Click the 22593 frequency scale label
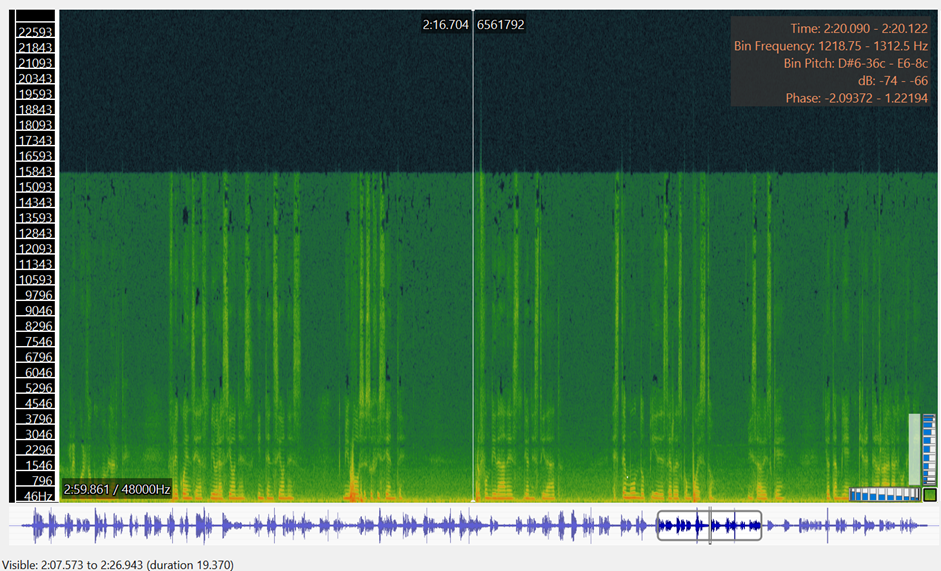Screen dimensions: 941x571 click(x=35, y=32)
